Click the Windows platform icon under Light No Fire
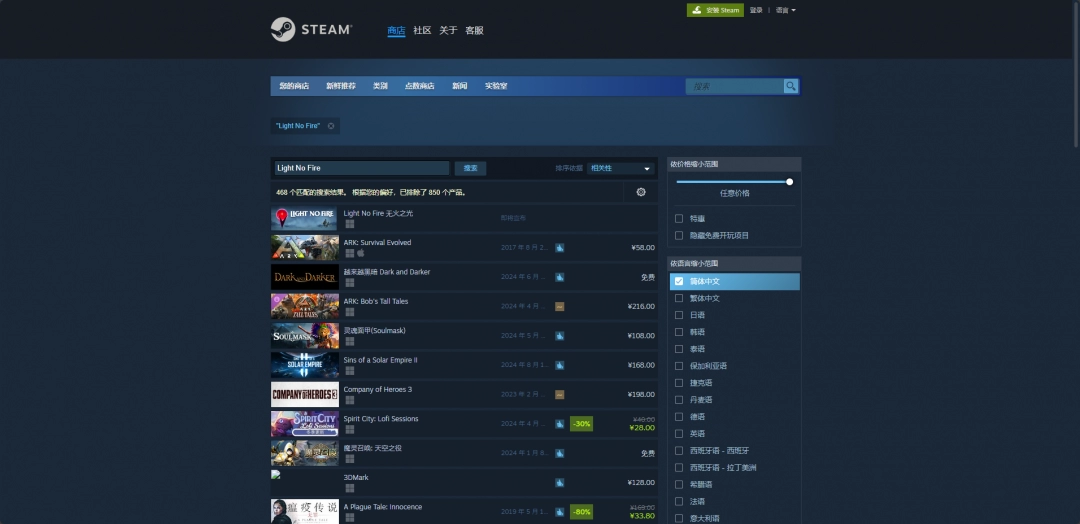 coord(350,224)
